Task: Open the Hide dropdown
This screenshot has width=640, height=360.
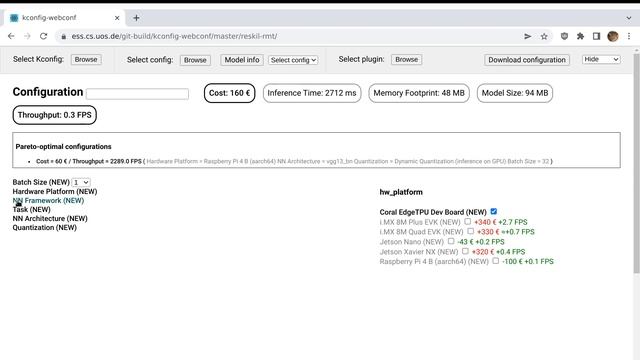Action: (601, 60)
